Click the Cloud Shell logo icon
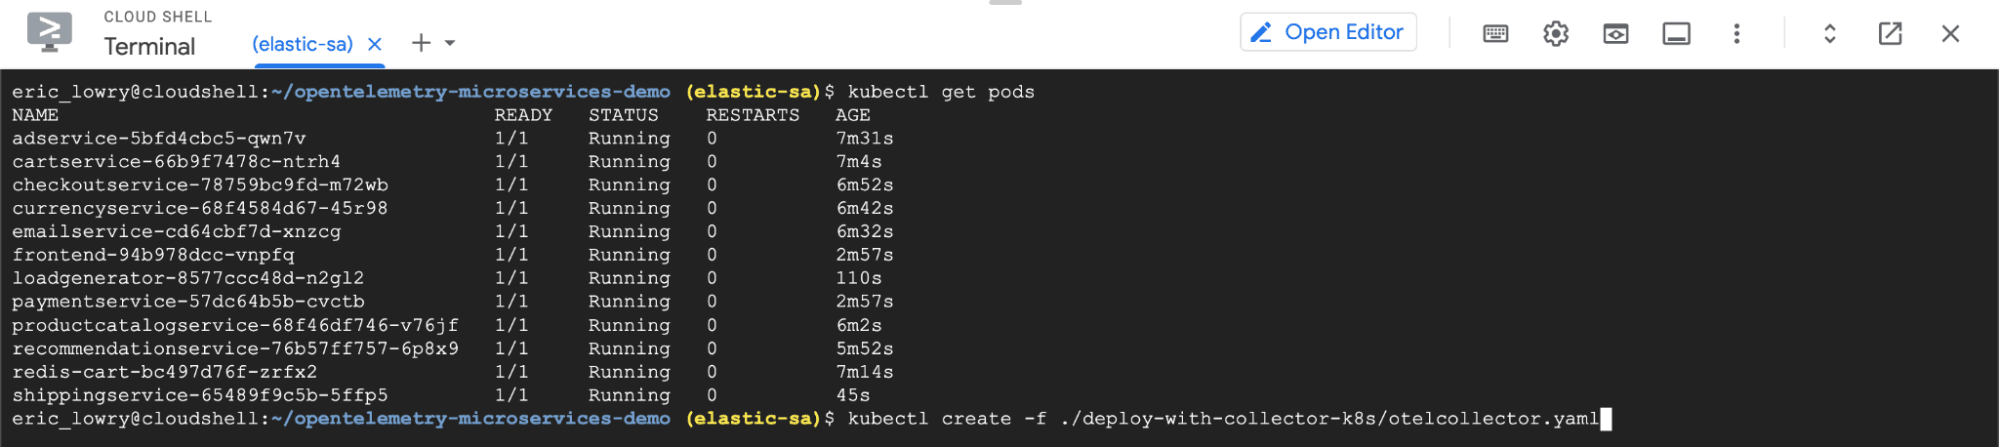 click(49, 32)
